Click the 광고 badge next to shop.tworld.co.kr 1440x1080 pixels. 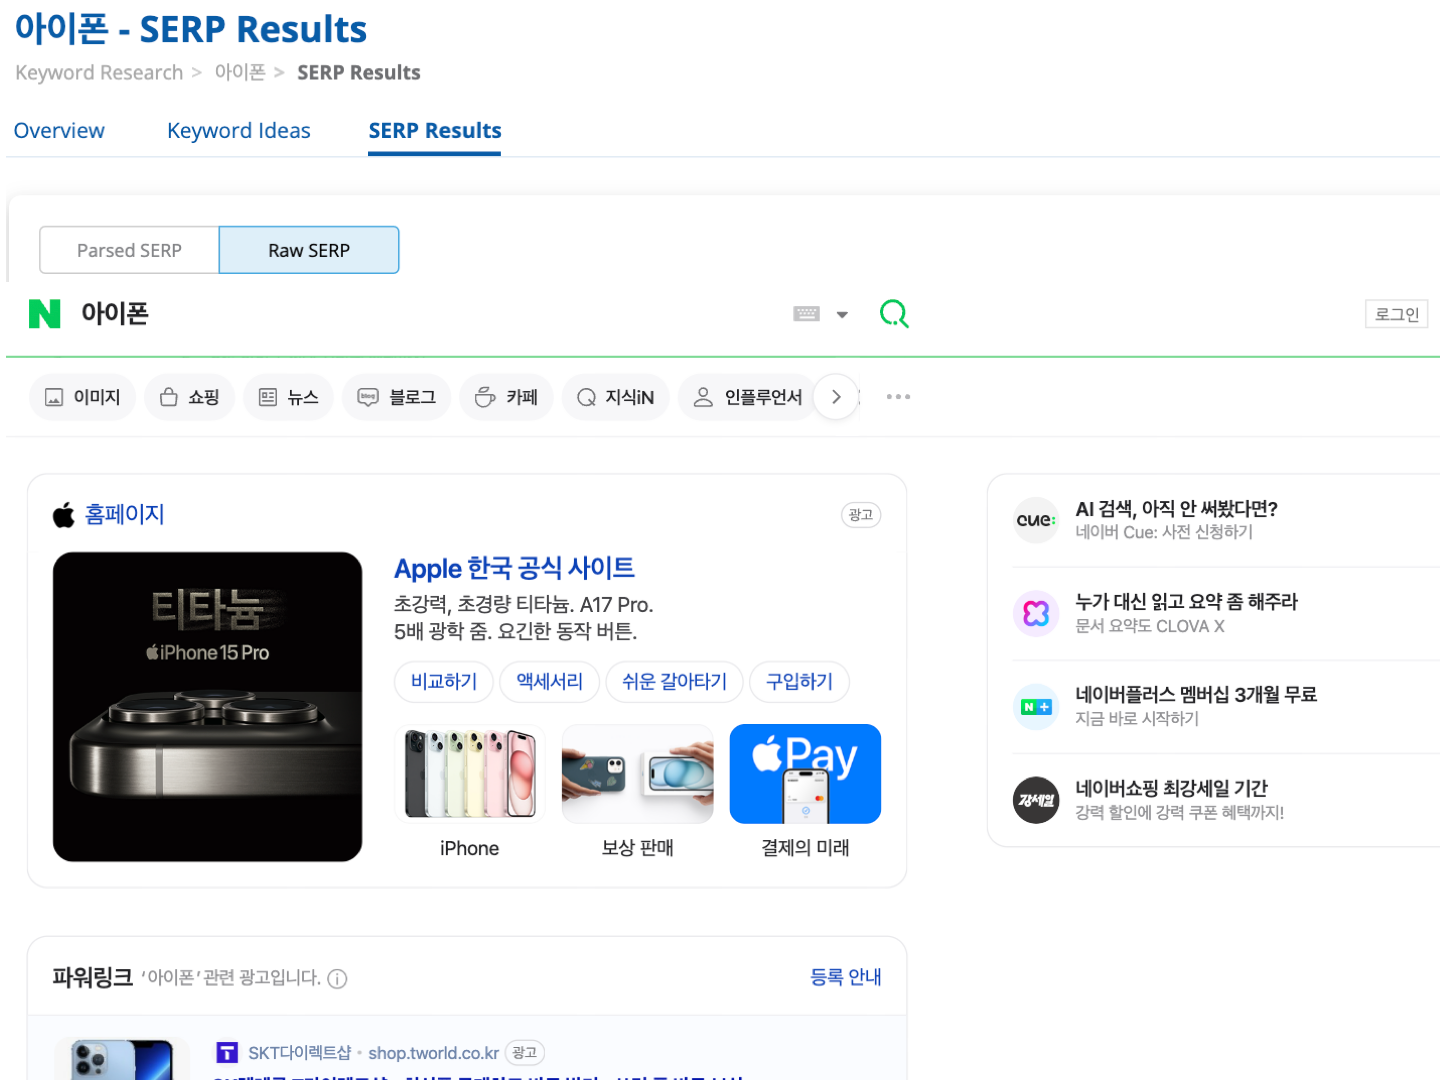525,1053
